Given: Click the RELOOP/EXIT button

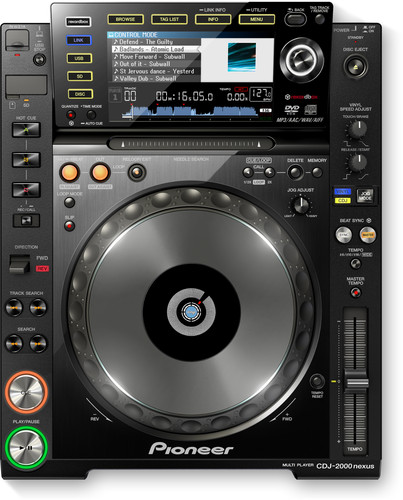Looking at the screenshot, I should click(x=137, y=173).
